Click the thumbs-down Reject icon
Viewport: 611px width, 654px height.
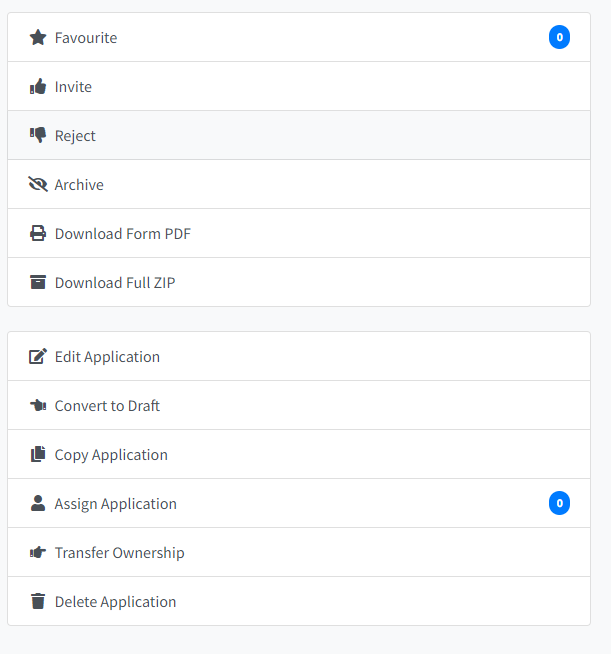point(38,135)
